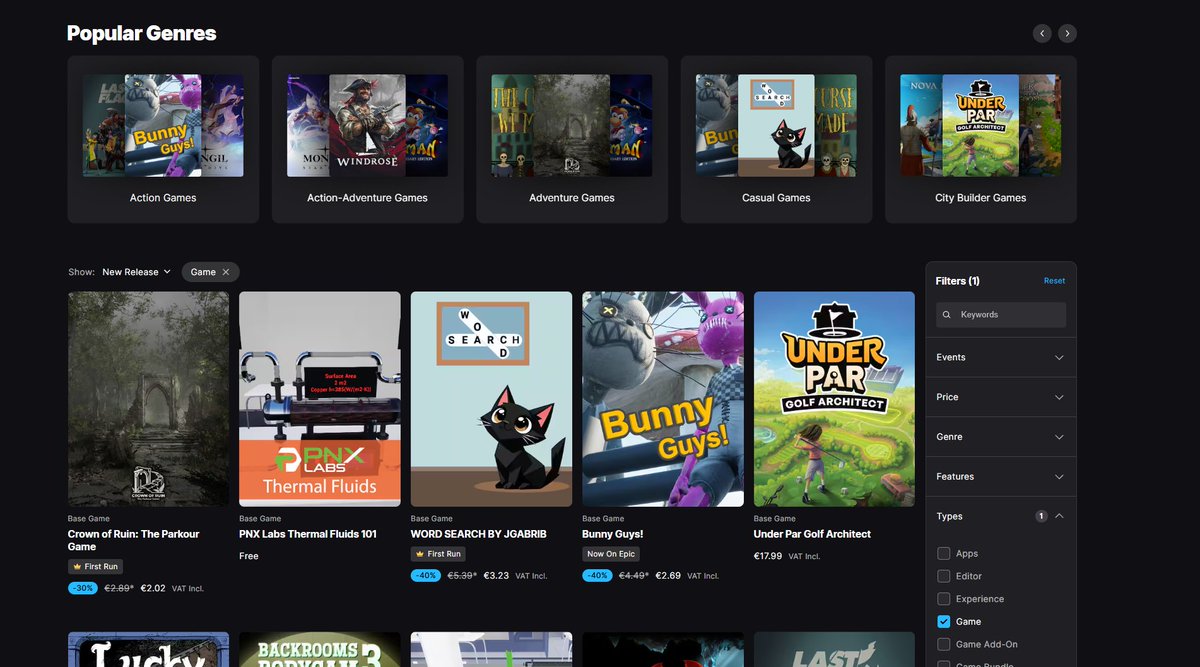Enable the Editor type checkbox

tap(944, 576)
